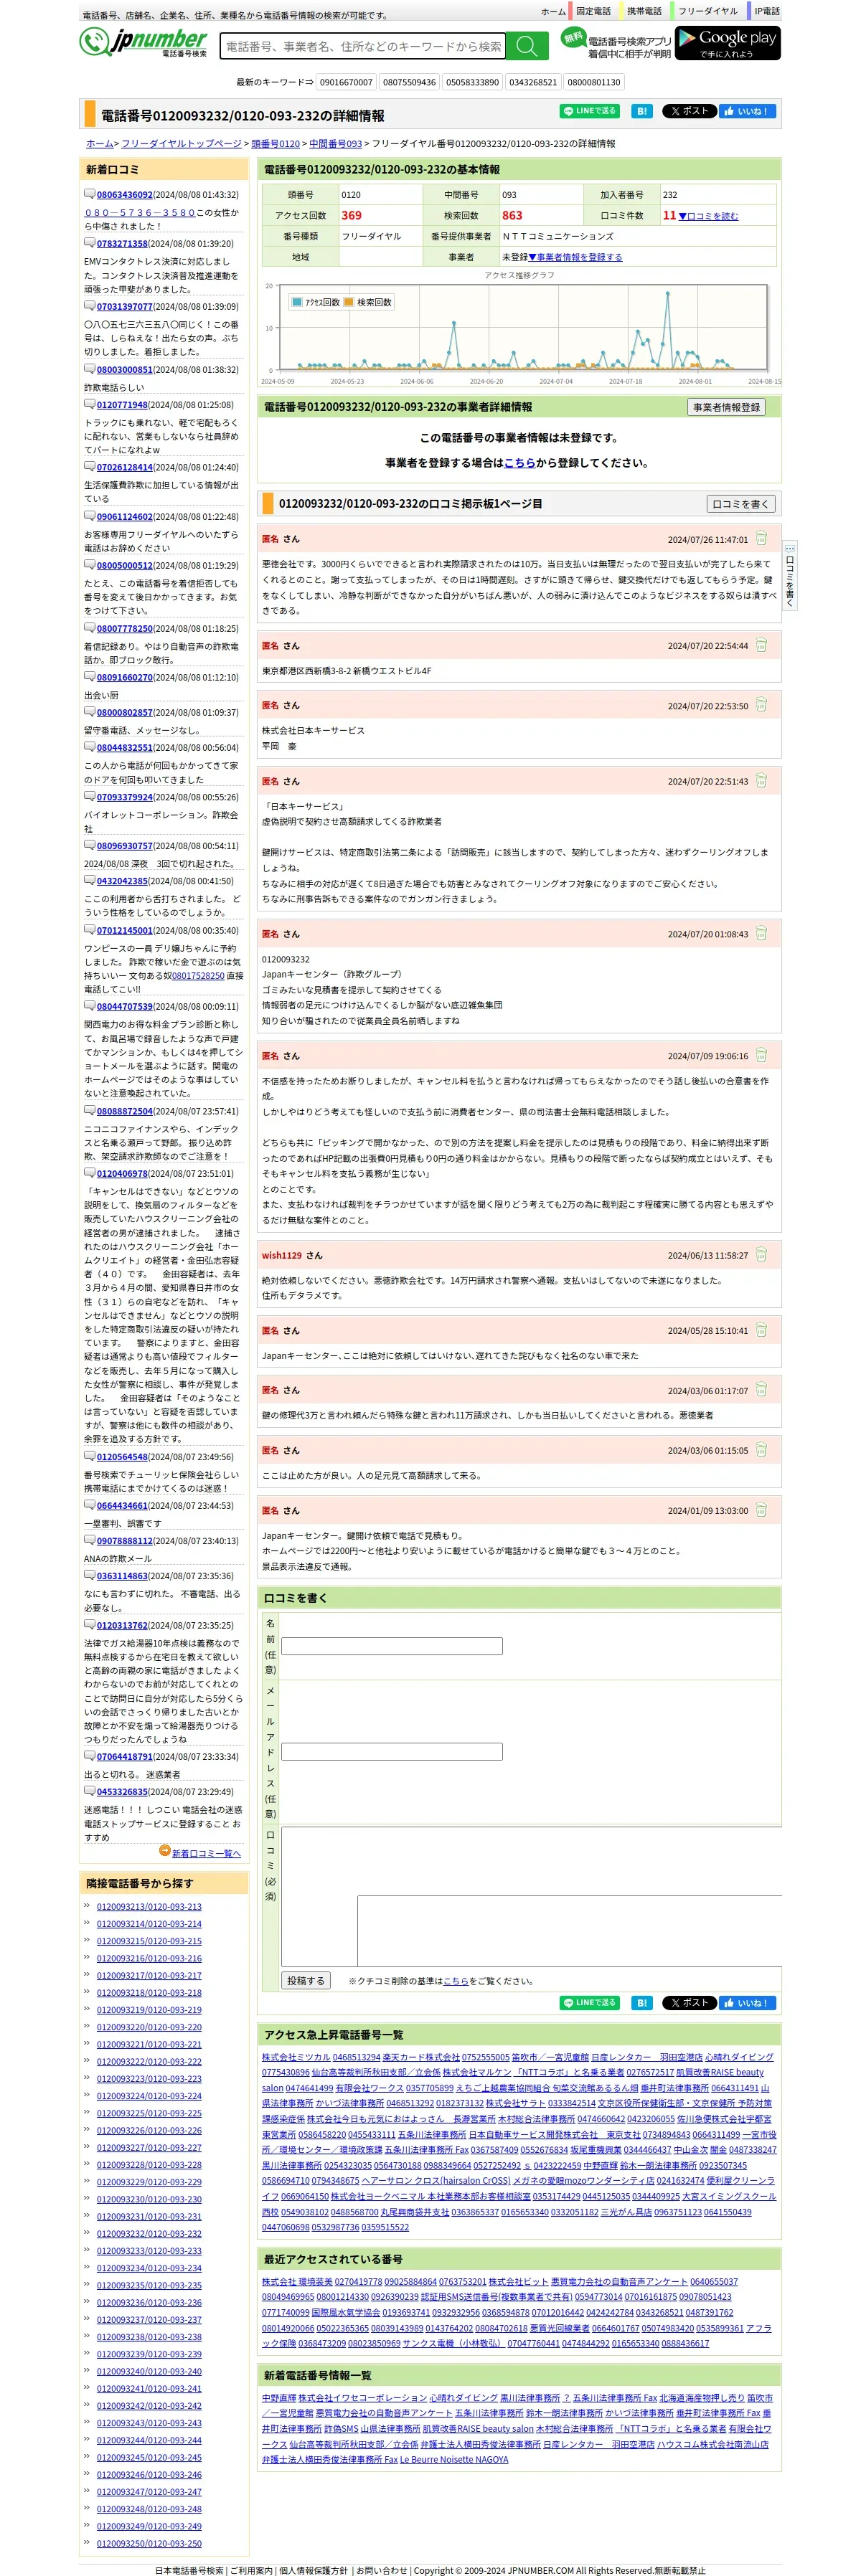Open ▼口コミを読む link
The height and width of the screenshot is (2576, 861).
[x=708, y=216]
